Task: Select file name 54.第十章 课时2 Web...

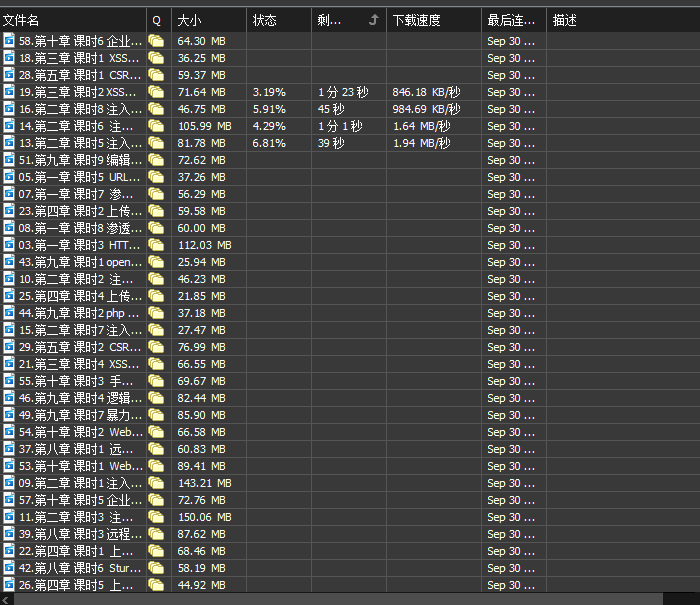Action: [x=81, y=432]
